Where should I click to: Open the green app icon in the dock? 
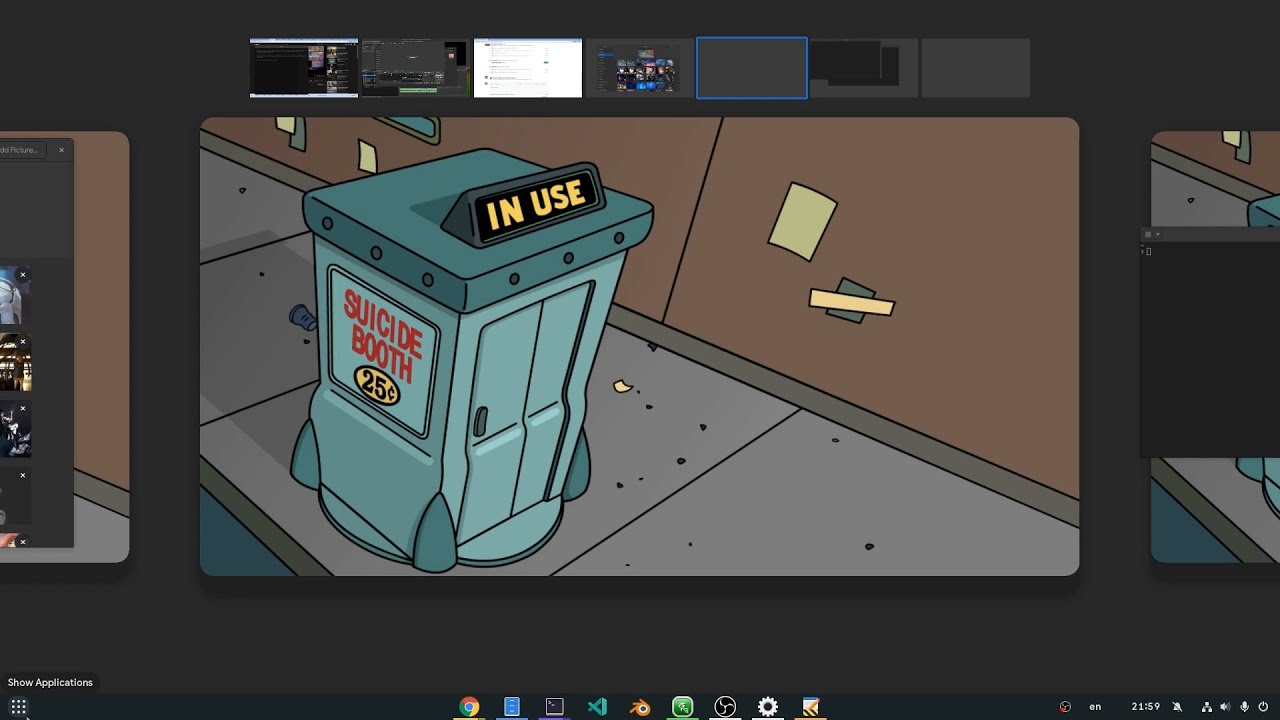(x=683, y=707)
